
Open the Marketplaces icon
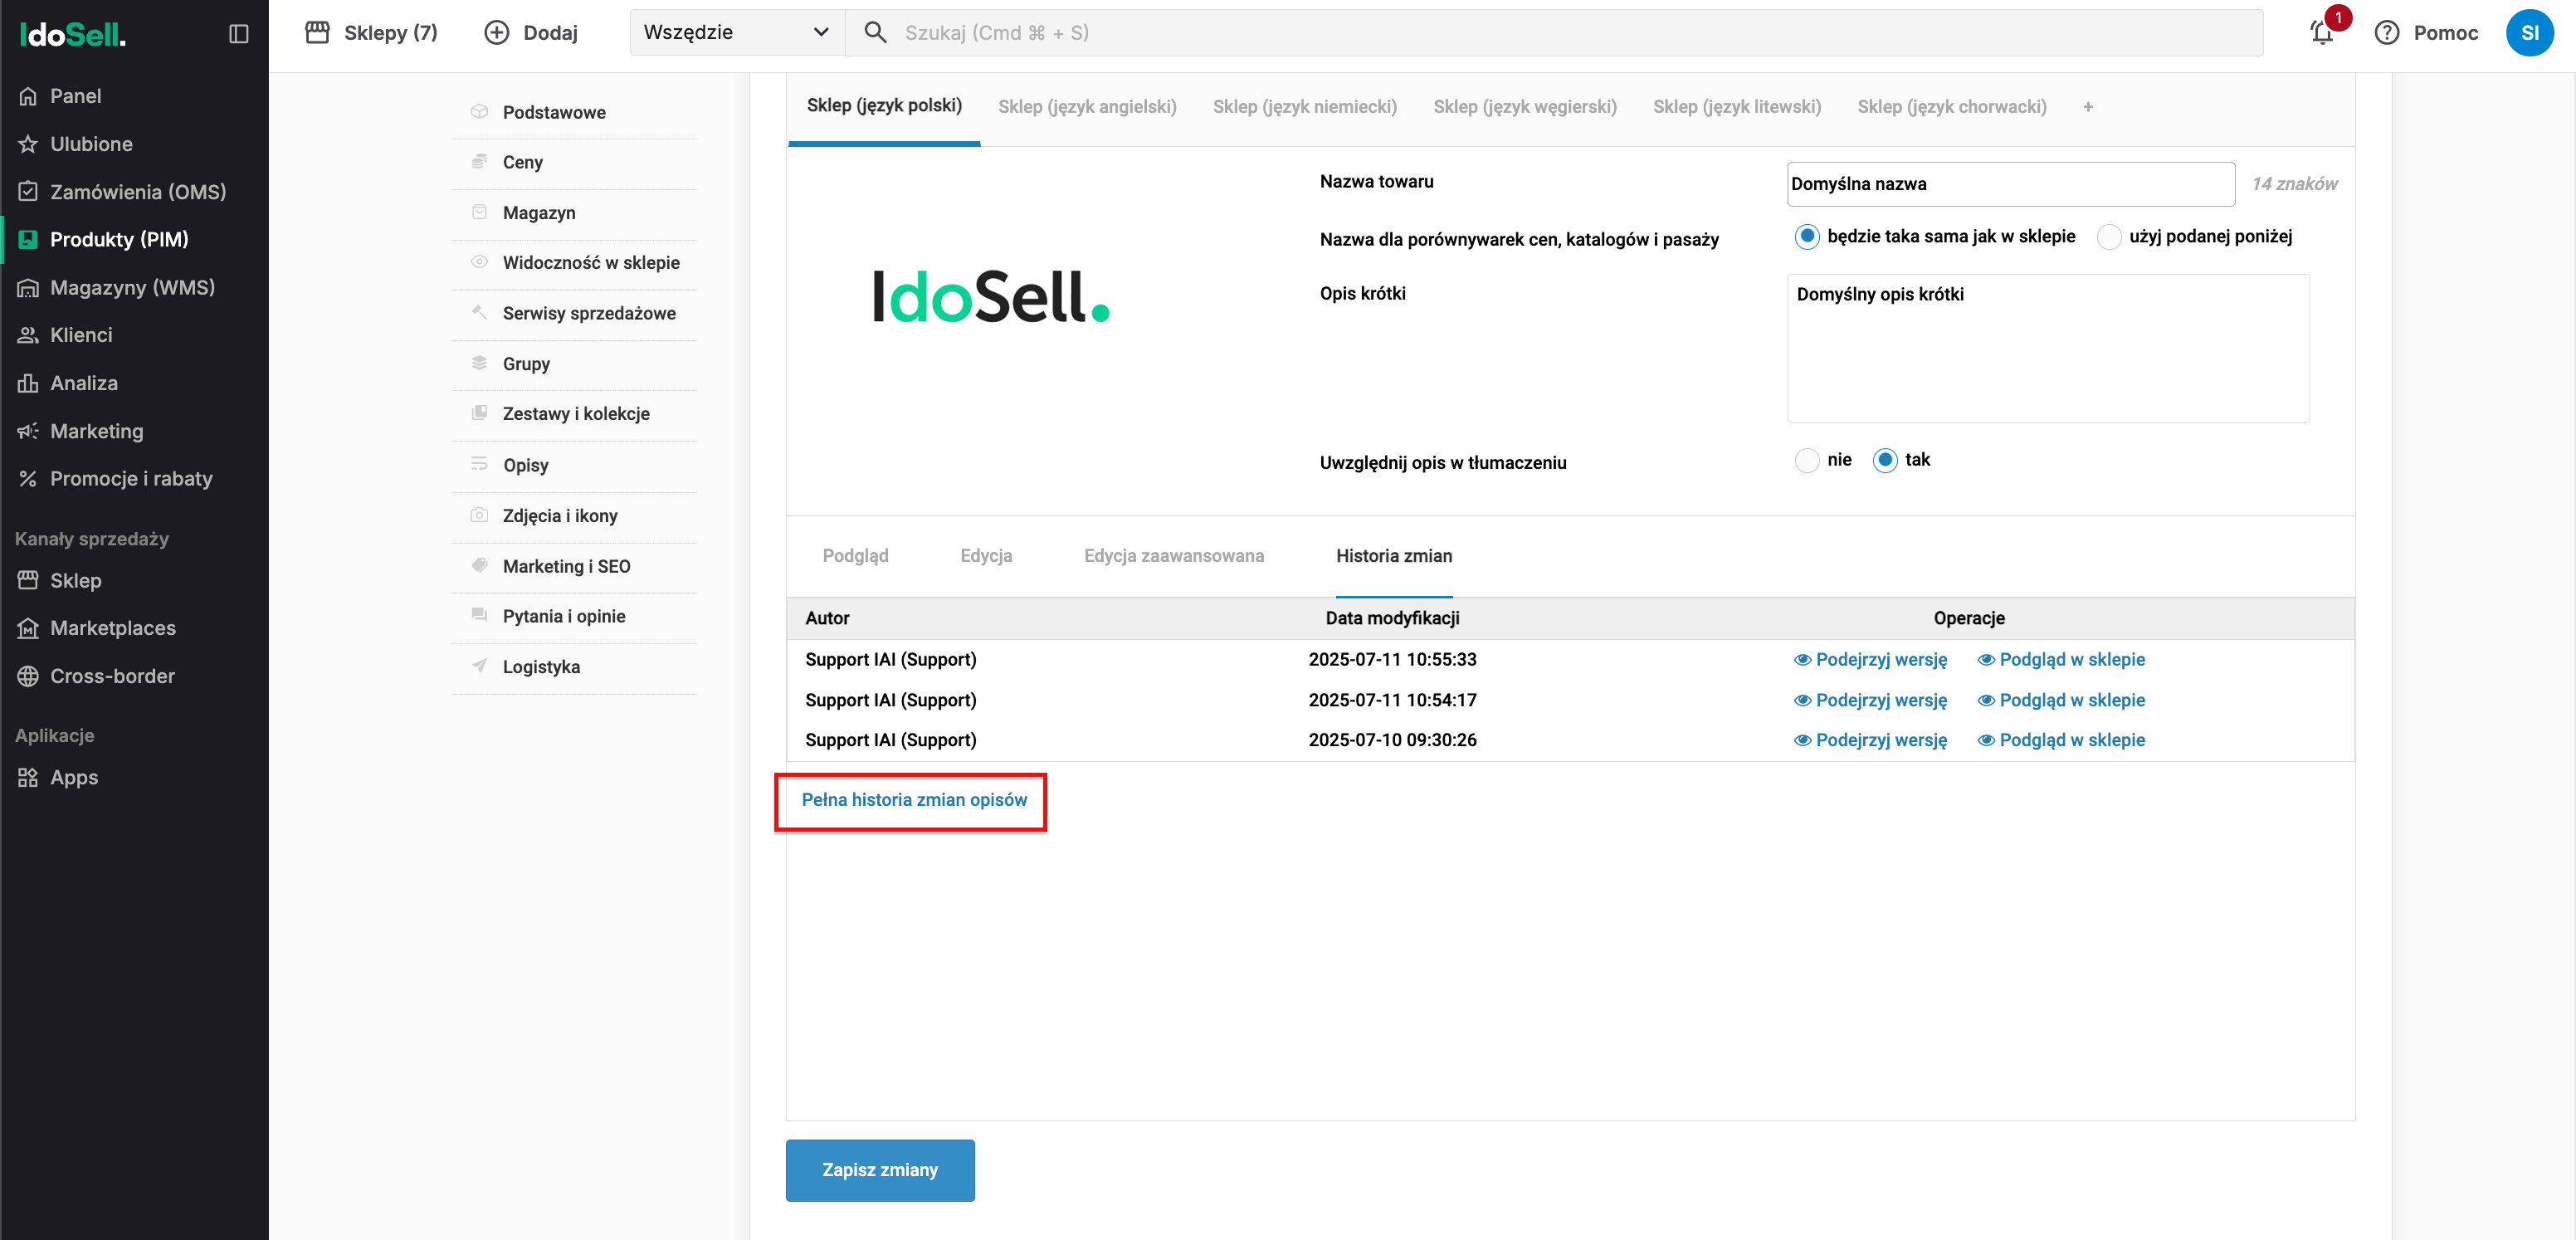pos(28,628)
